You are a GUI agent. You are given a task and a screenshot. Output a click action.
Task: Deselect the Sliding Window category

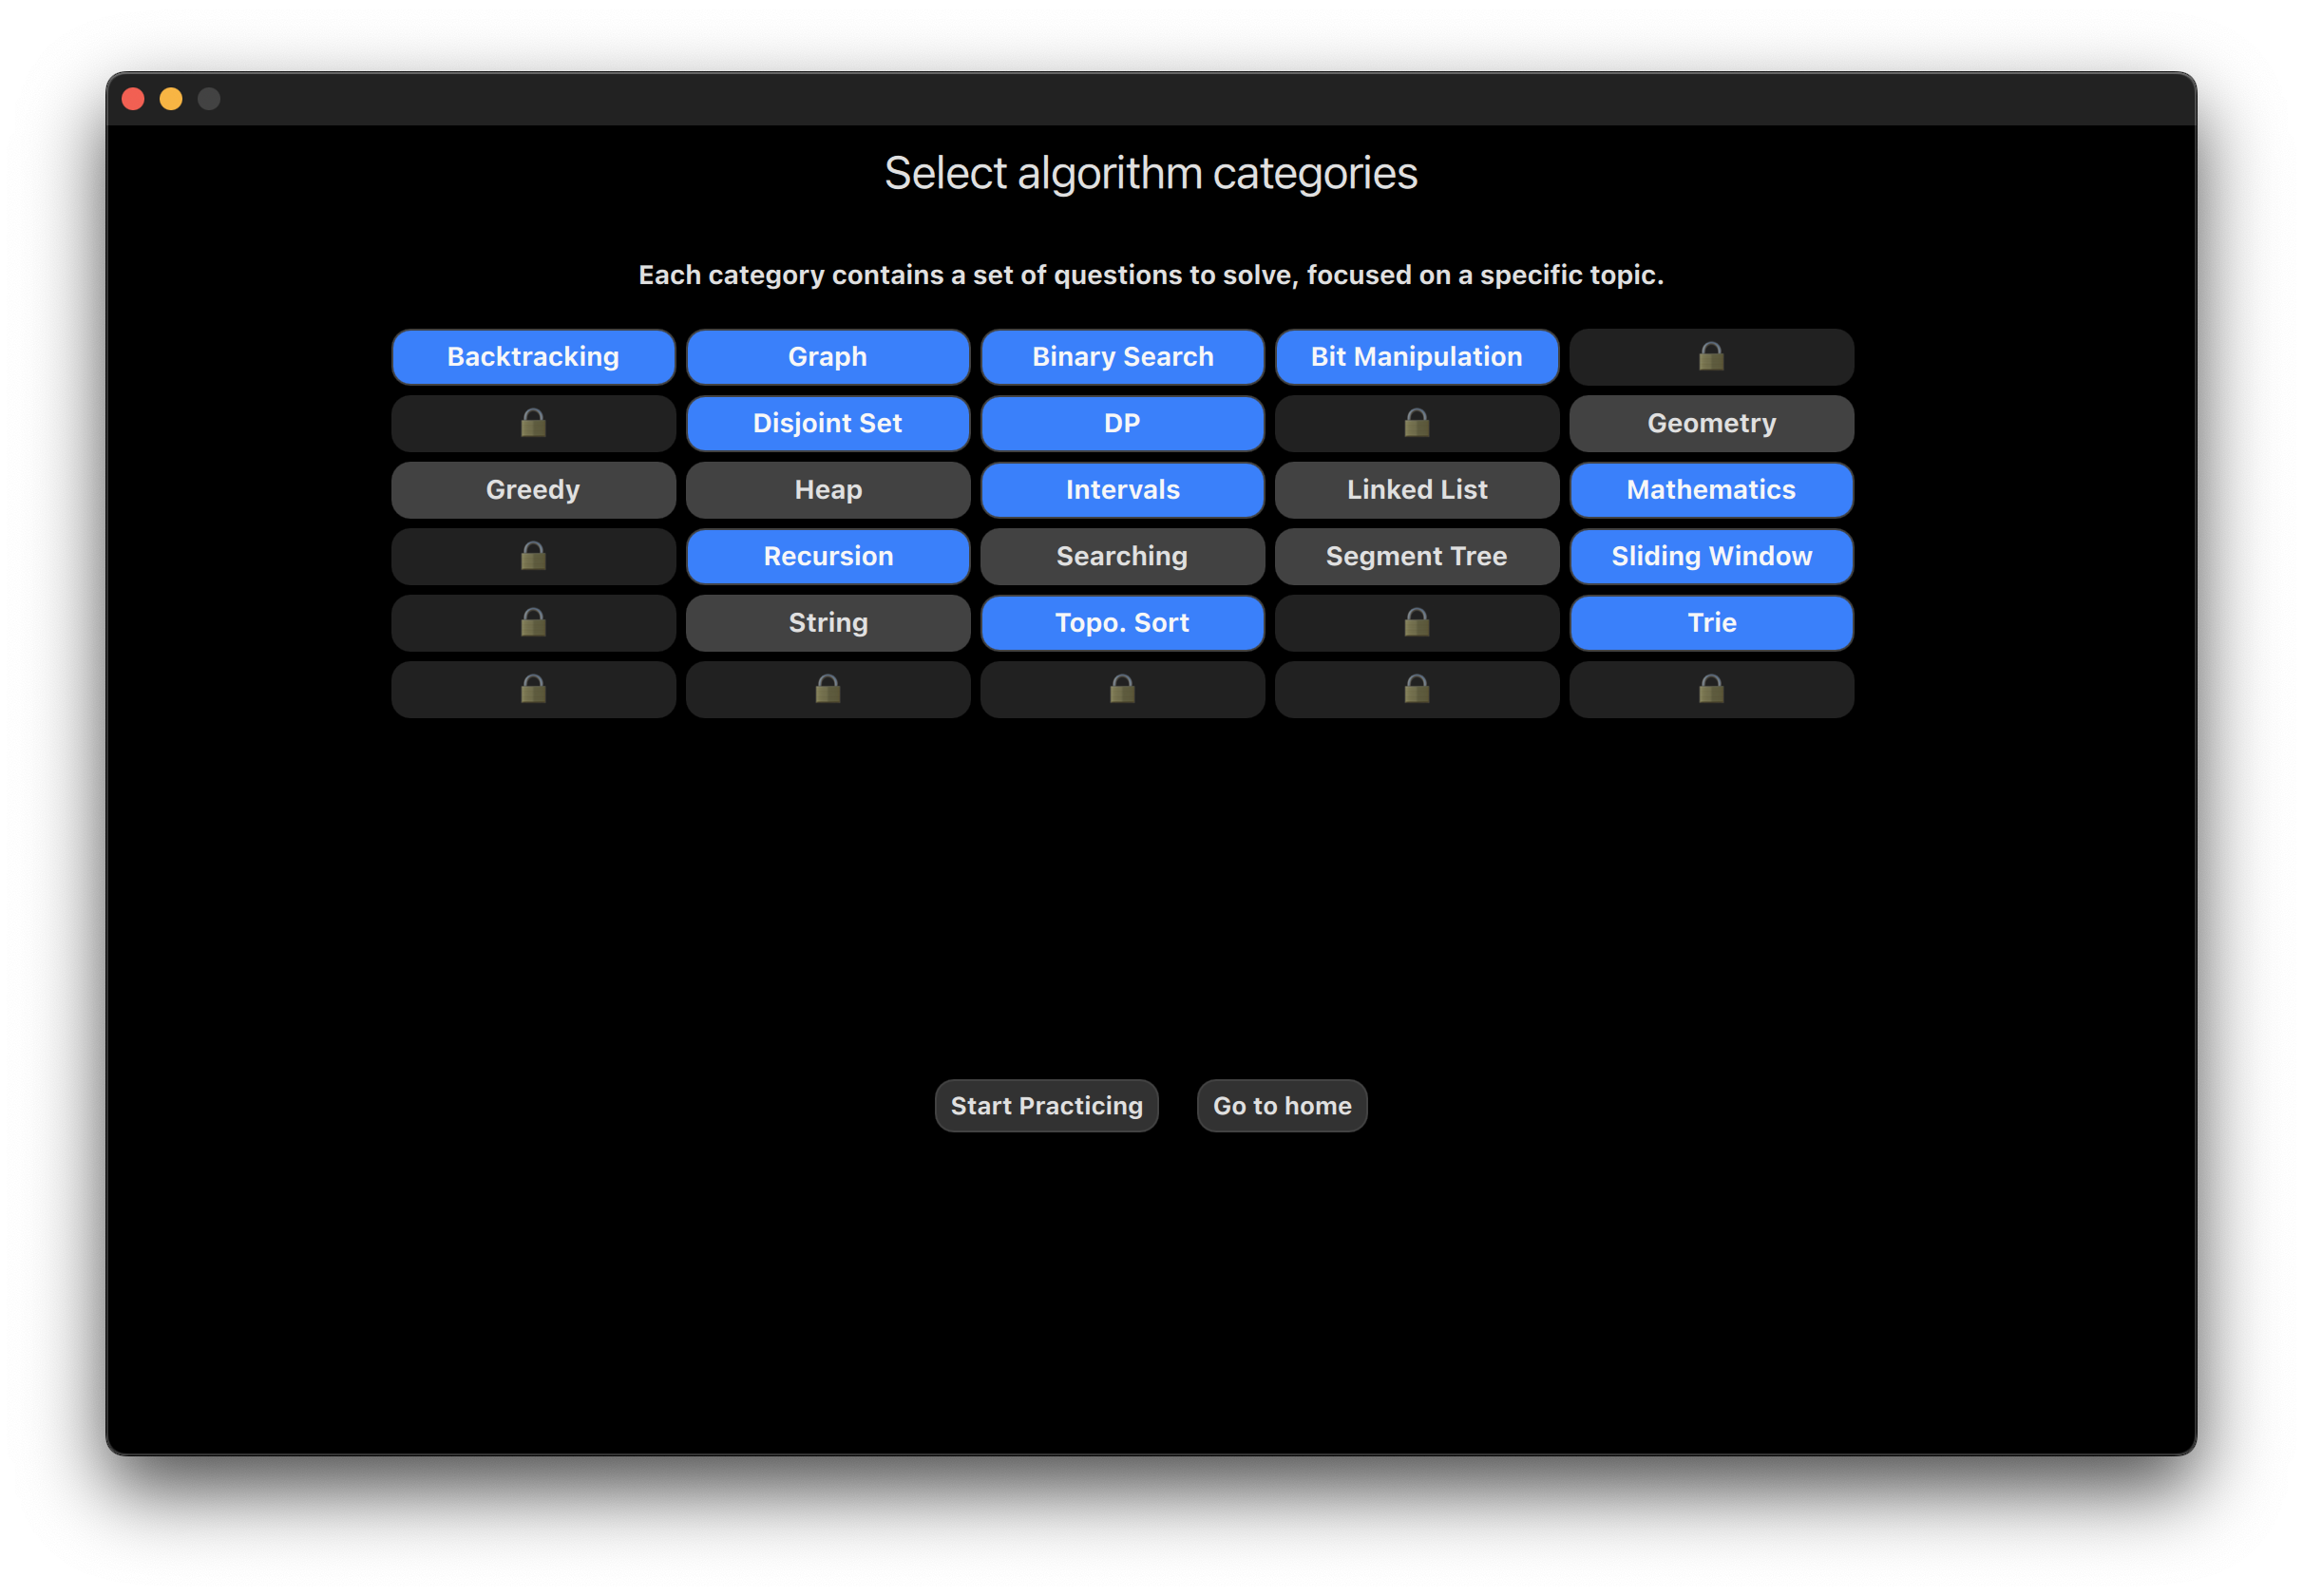point(1711,556)
